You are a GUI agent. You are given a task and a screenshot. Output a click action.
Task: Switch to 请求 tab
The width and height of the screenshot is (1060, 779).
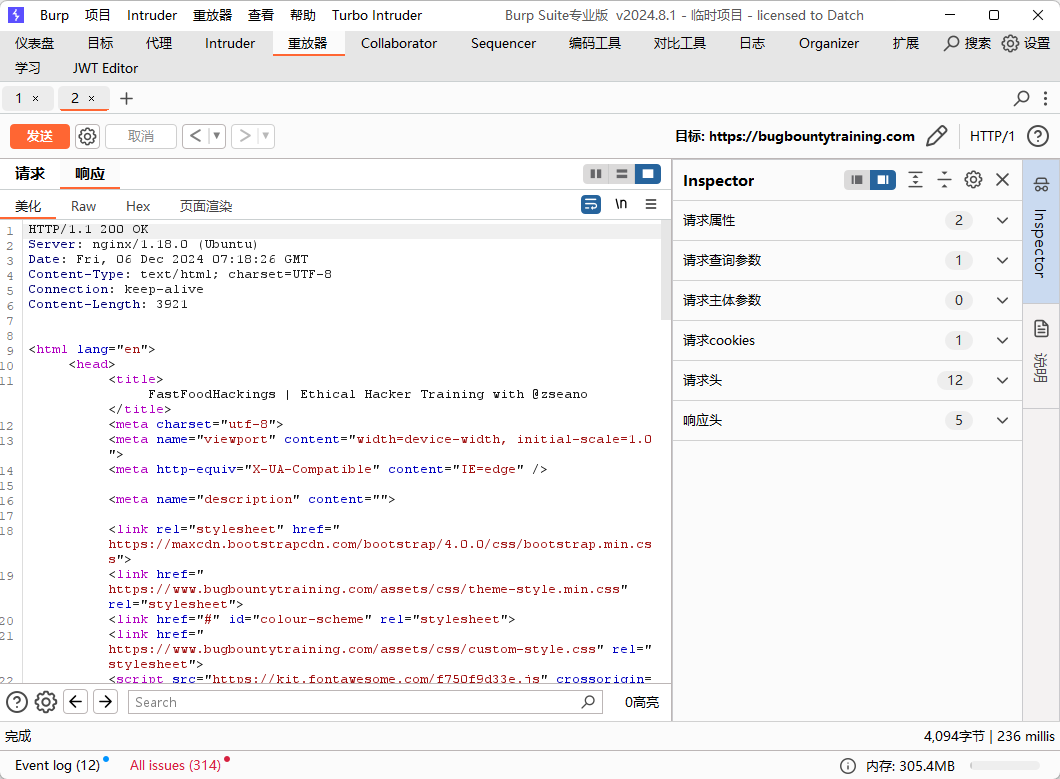click(30, 174)
